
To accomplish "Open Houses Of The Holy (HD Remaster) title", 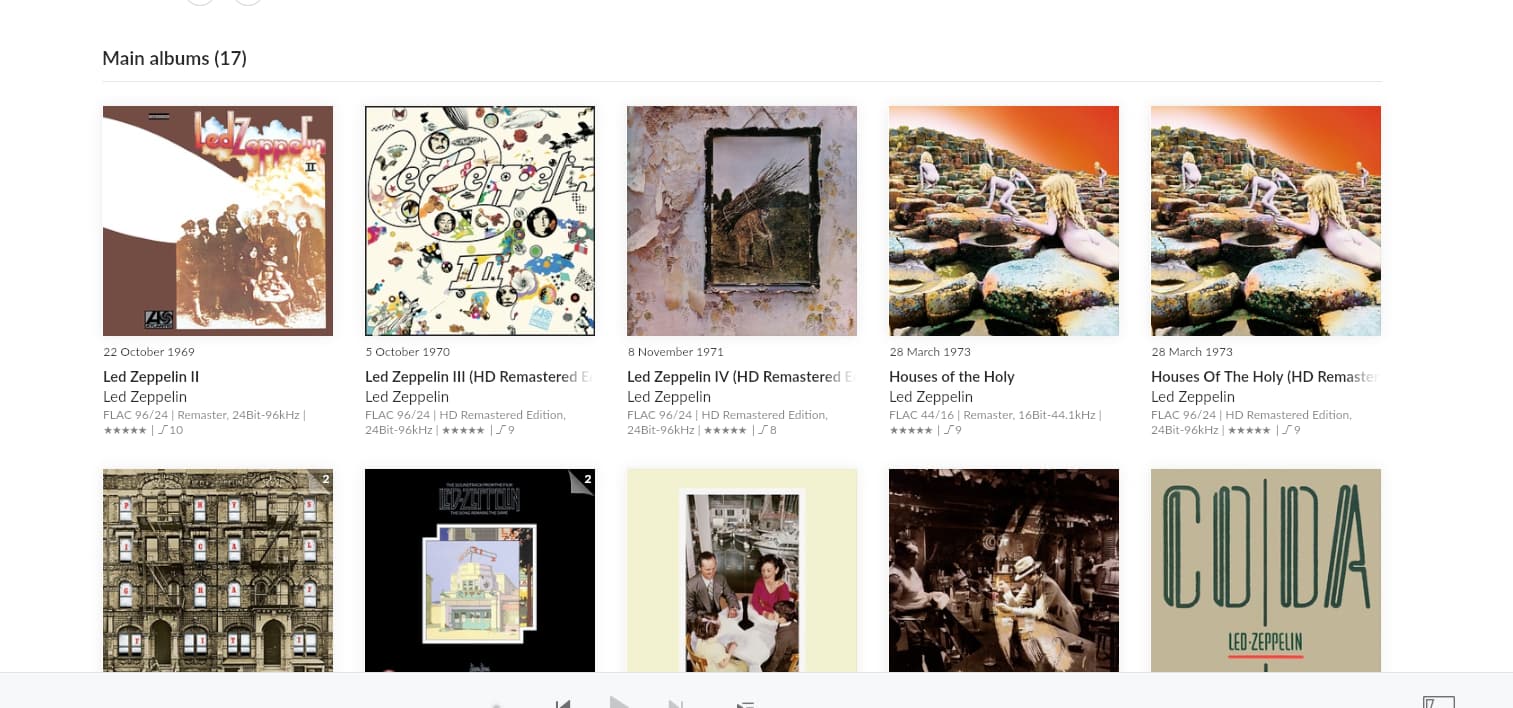I will (x=1266, y=377).
